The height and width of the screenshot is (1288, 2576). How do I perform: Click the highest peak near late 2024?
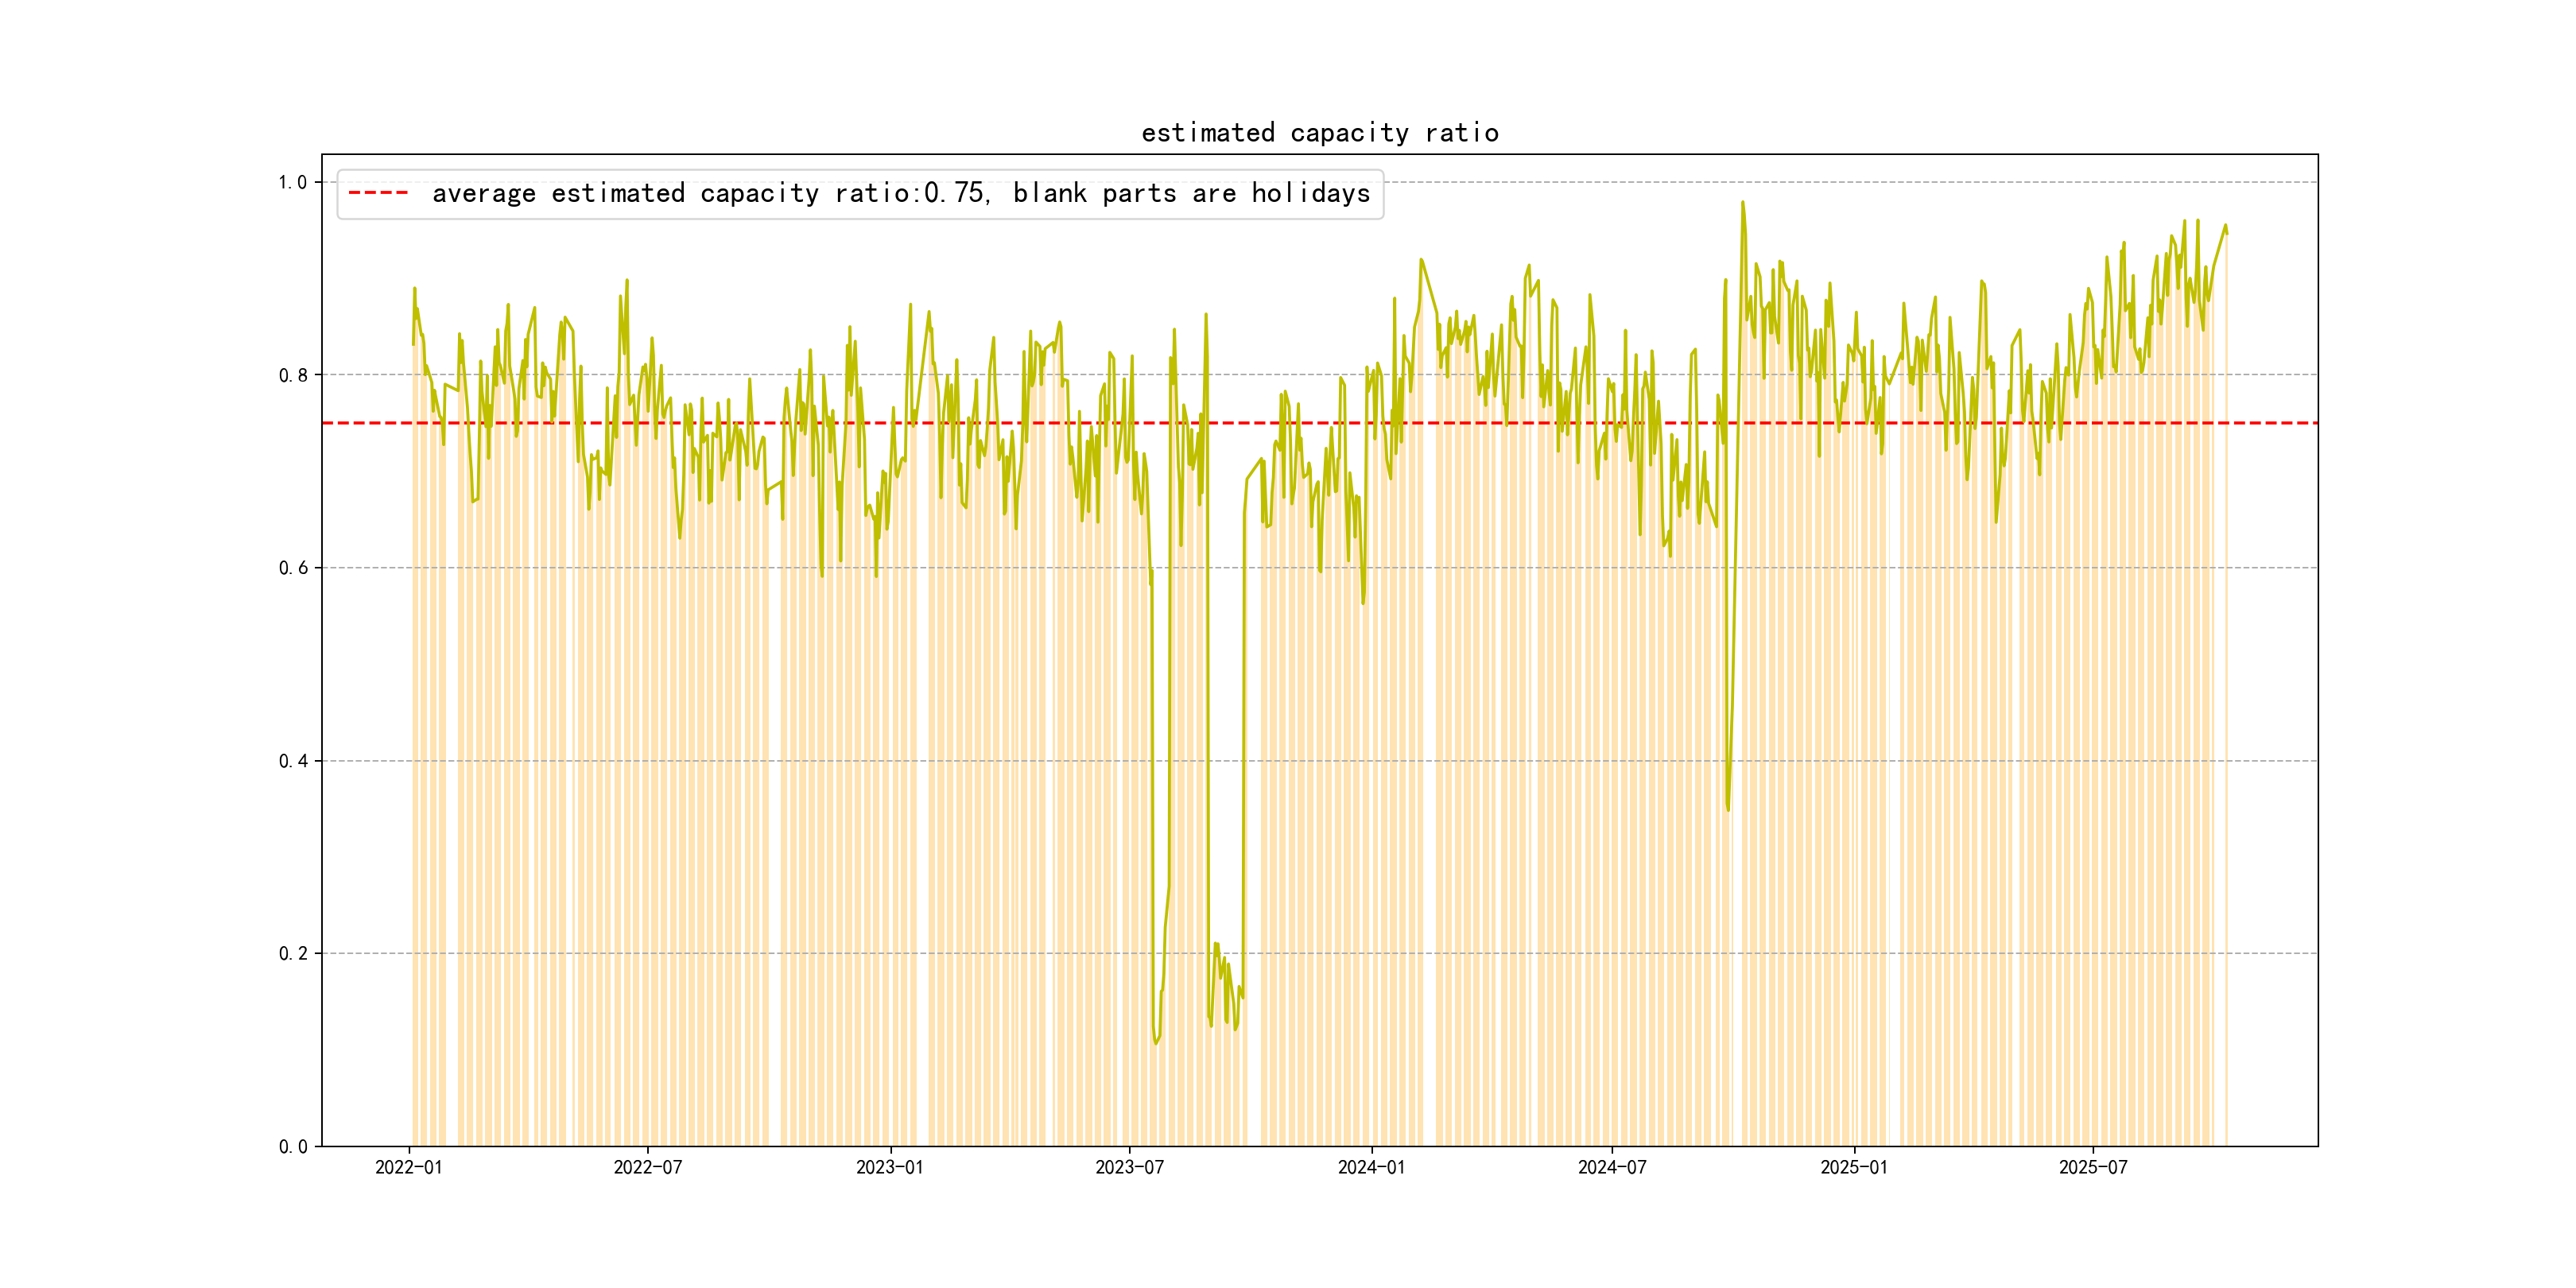pos(1742,203)
